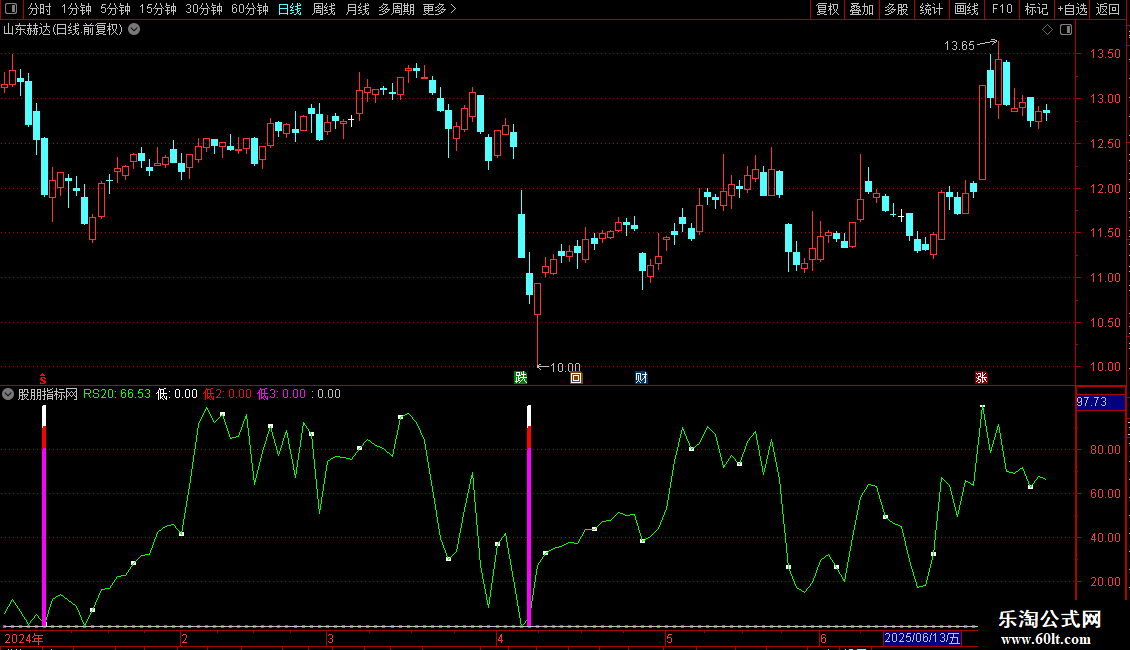1130x650 pixels.
Task: Open the 画线 drawing tools
Action: pos(966,9)
